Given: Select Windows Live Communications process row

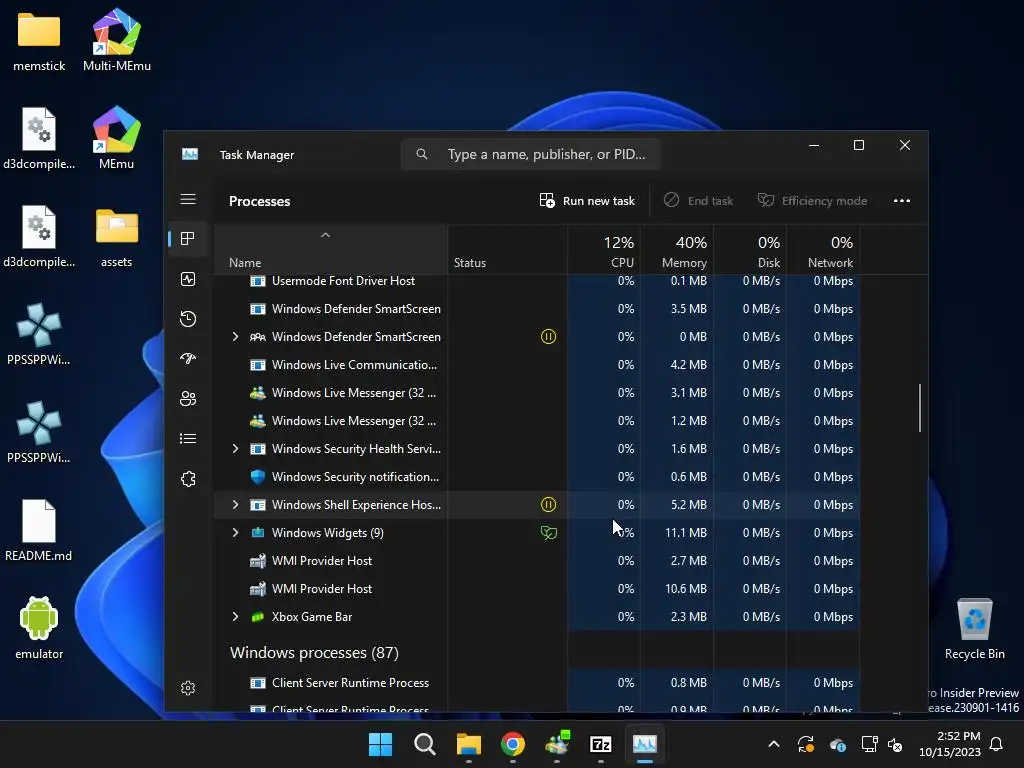Looking at the screenshot, I should 537,365.
